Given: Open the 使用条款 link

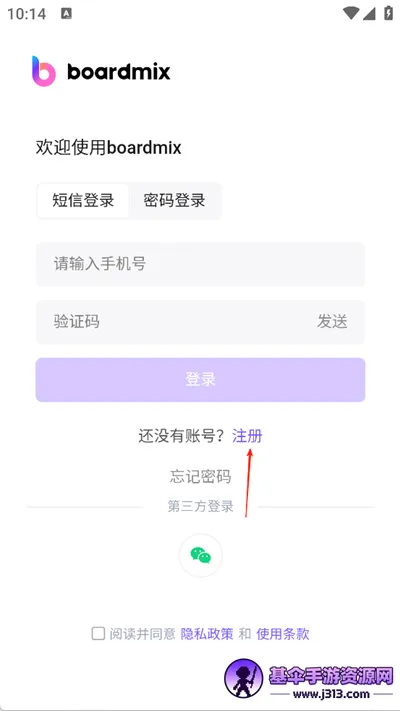Looking at the screenshot, I should [283, 633].
